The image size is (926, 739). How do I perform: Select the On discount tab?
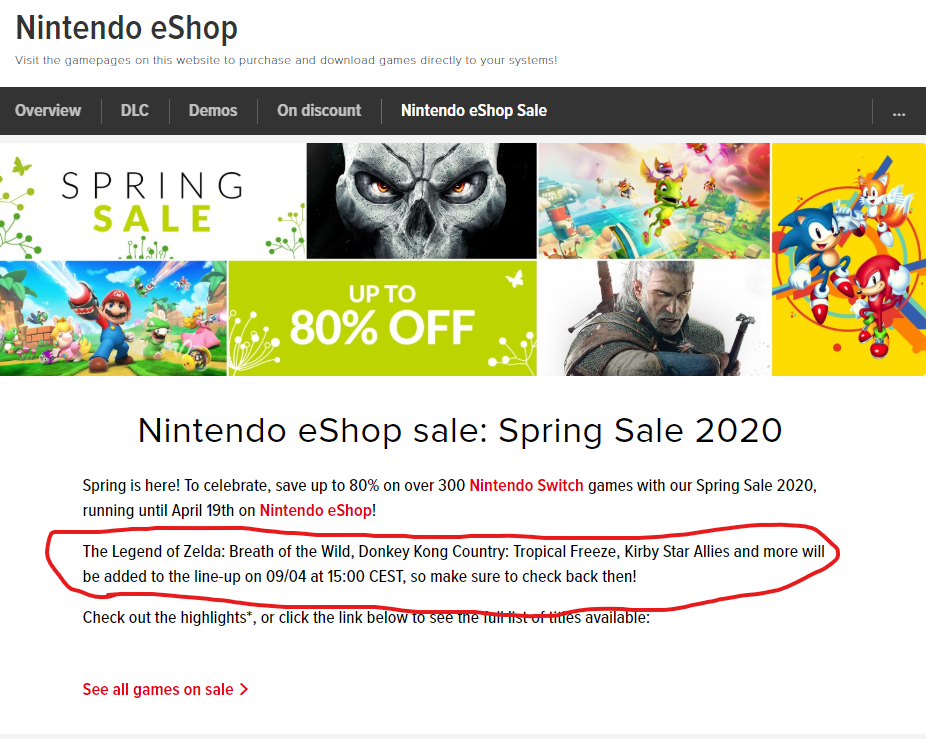319,111
